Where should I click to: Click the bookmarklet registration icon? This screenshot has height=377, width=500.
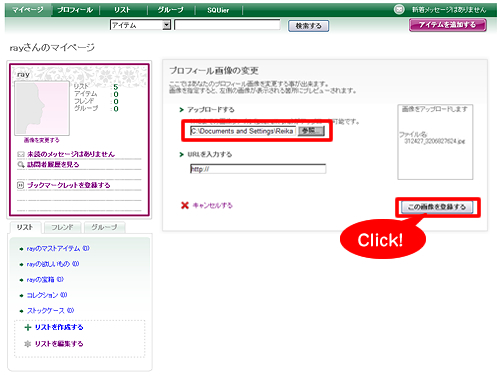[21, 185]
